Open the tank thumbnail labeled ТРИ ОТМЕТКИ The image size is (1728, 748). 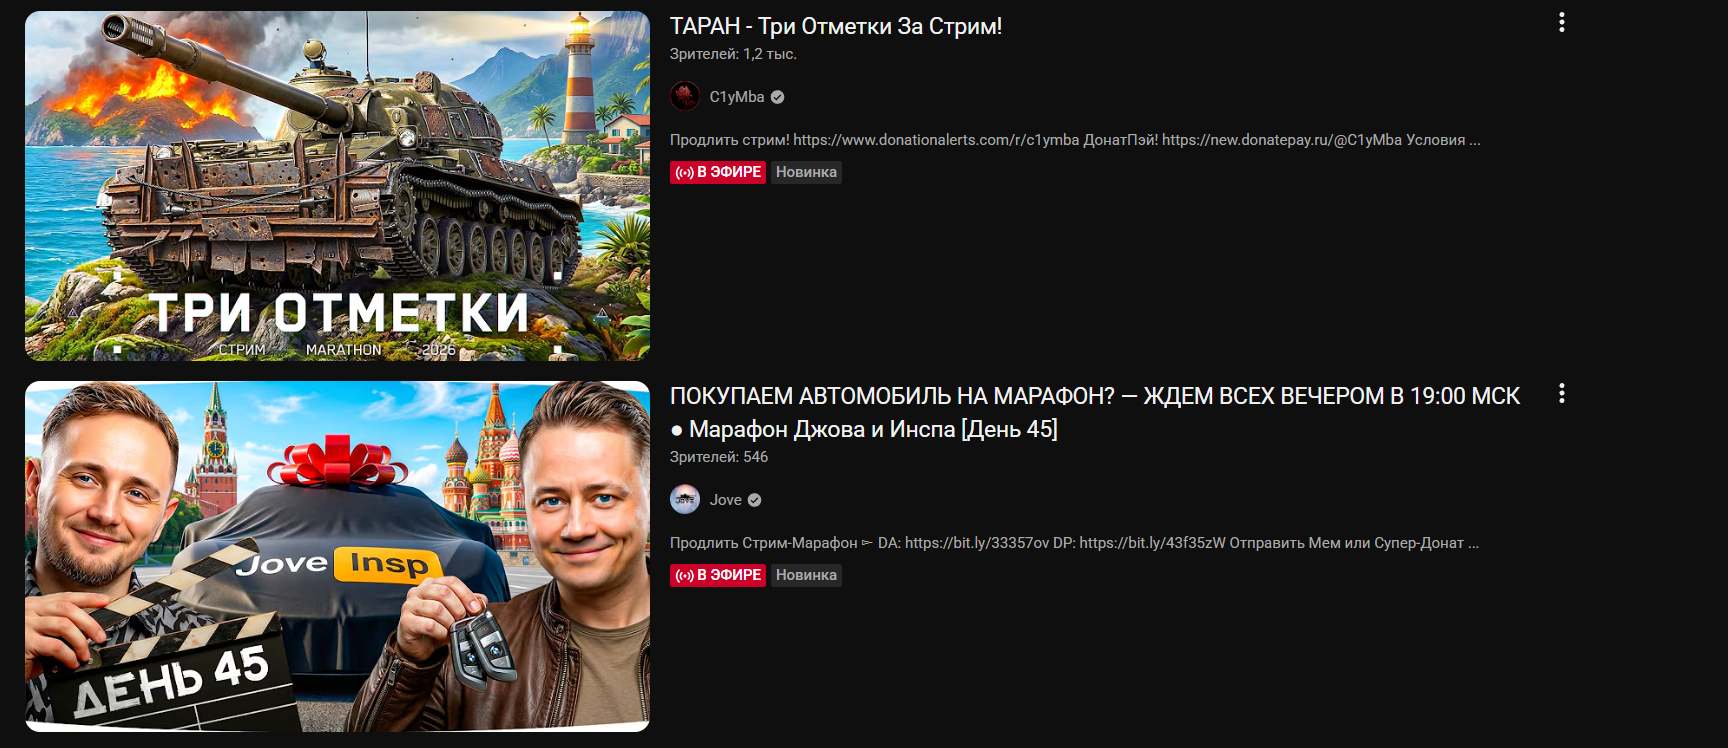(x=337, y=186)
